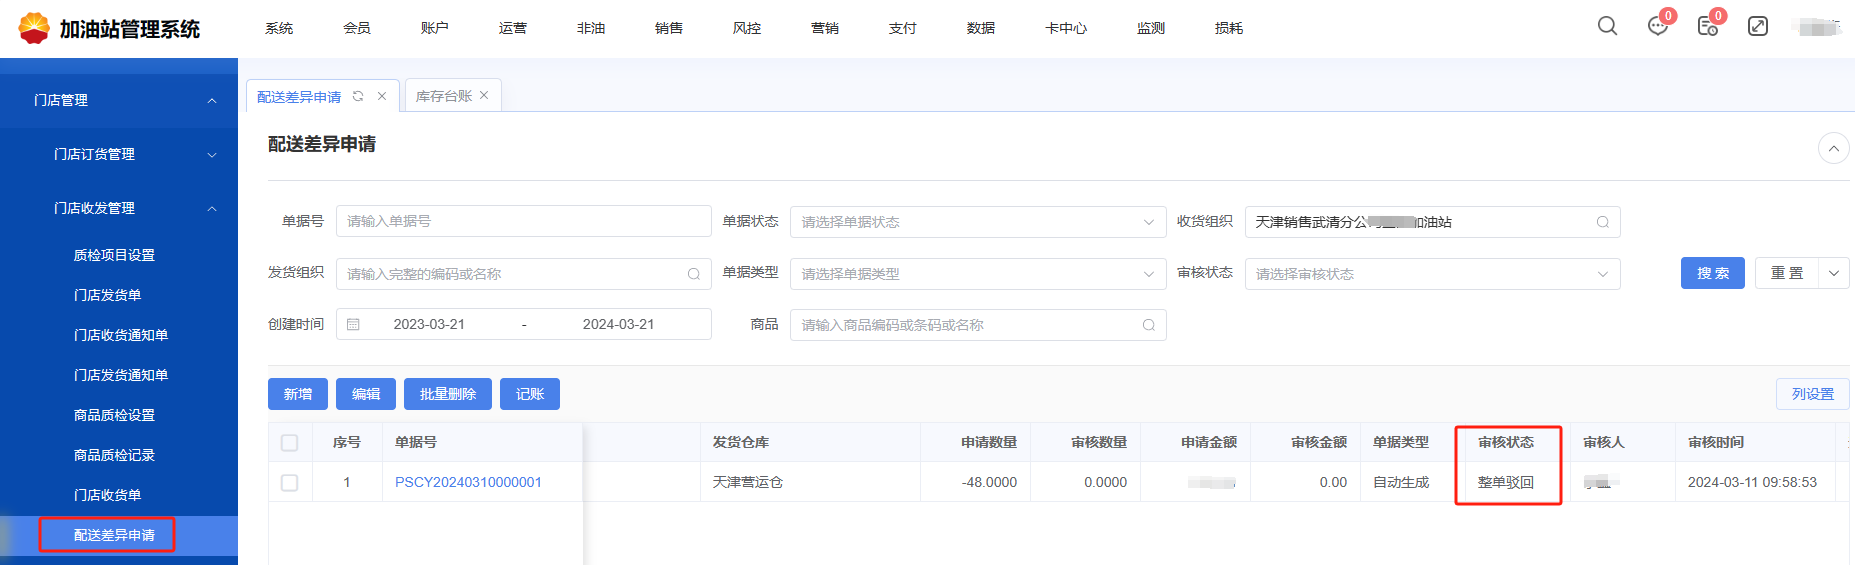Click the 单据号 input field
Viewport: 1855px width, 565px height.
(523, 221)
